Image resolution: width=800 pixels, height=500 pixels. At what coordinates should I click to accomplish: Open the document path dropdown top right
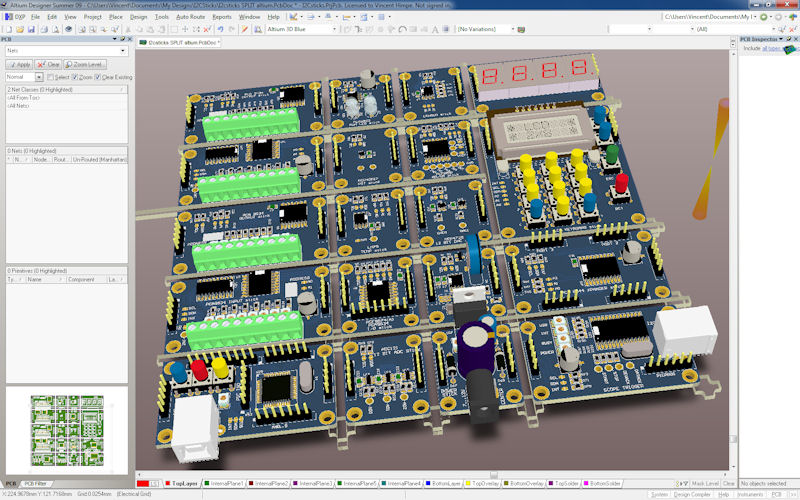point(756,17)
